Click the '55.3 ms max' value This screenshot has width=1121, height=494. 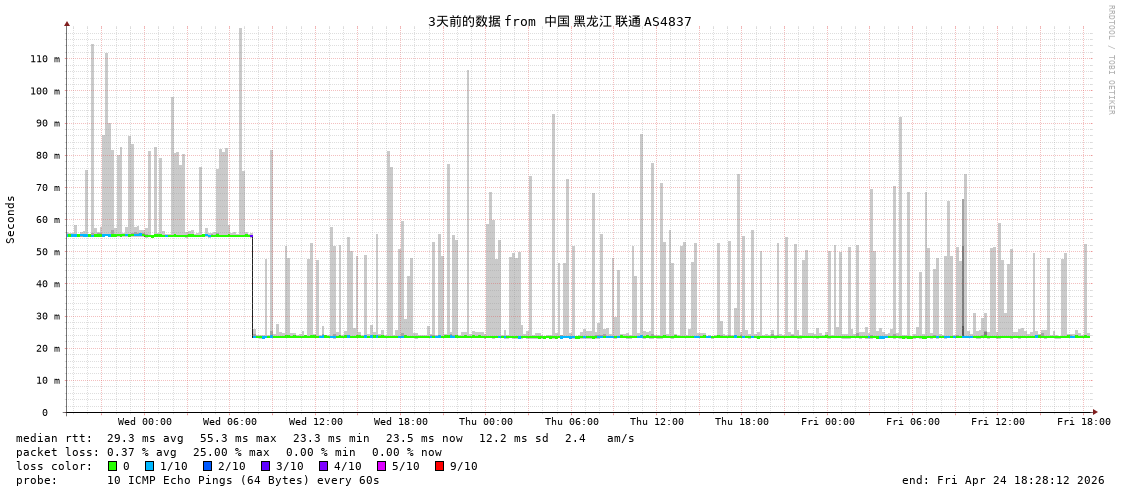click(x=238, y=438)
